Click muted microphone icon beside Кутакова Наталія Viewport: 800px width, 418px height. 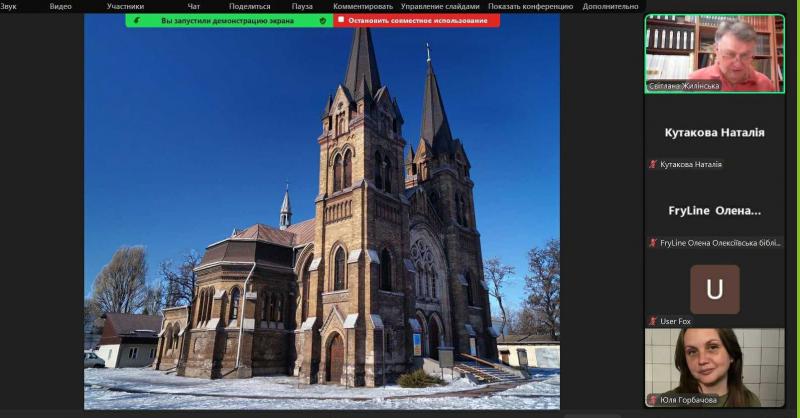(652, 164)
